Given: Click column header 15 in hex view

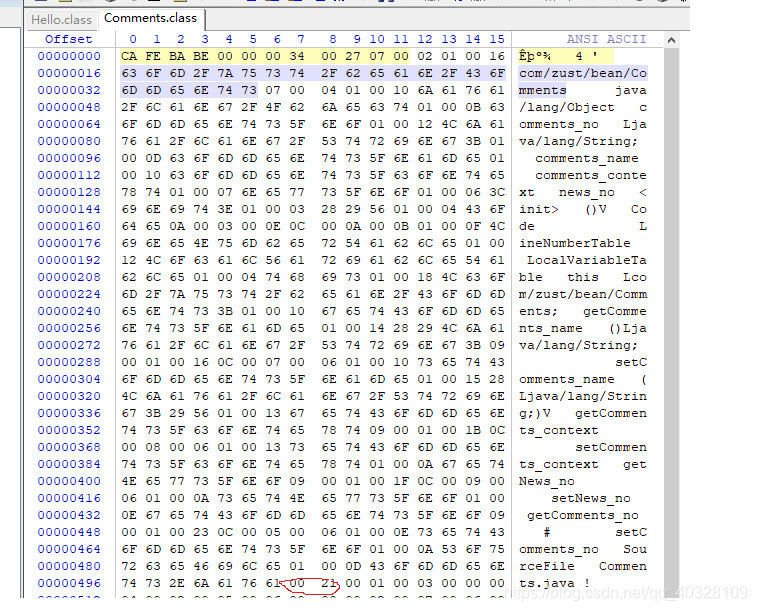Looking at the screenshot, I should tap(497, 39).
